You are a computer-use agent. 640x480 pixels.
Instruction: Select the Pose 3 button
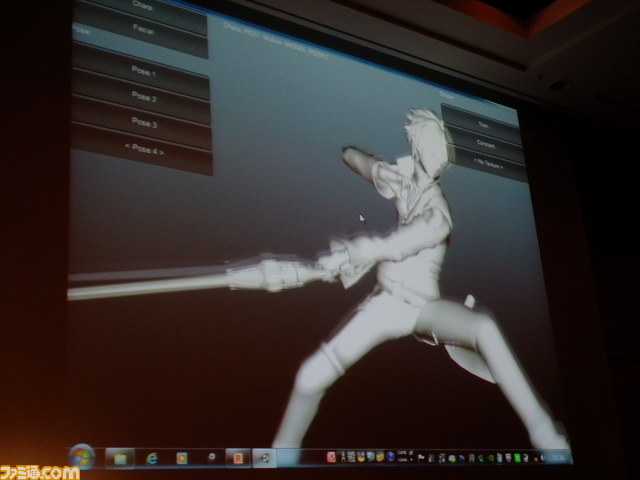[143, 123]
